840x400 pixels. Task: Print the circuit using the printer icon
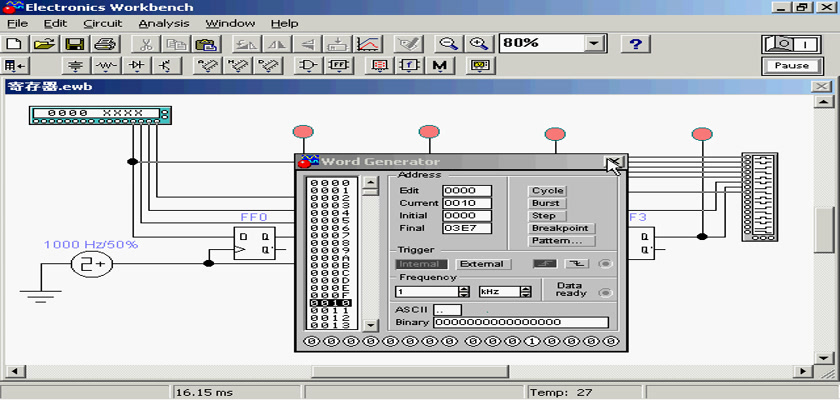pyautogui.click(x=104, y=44)
